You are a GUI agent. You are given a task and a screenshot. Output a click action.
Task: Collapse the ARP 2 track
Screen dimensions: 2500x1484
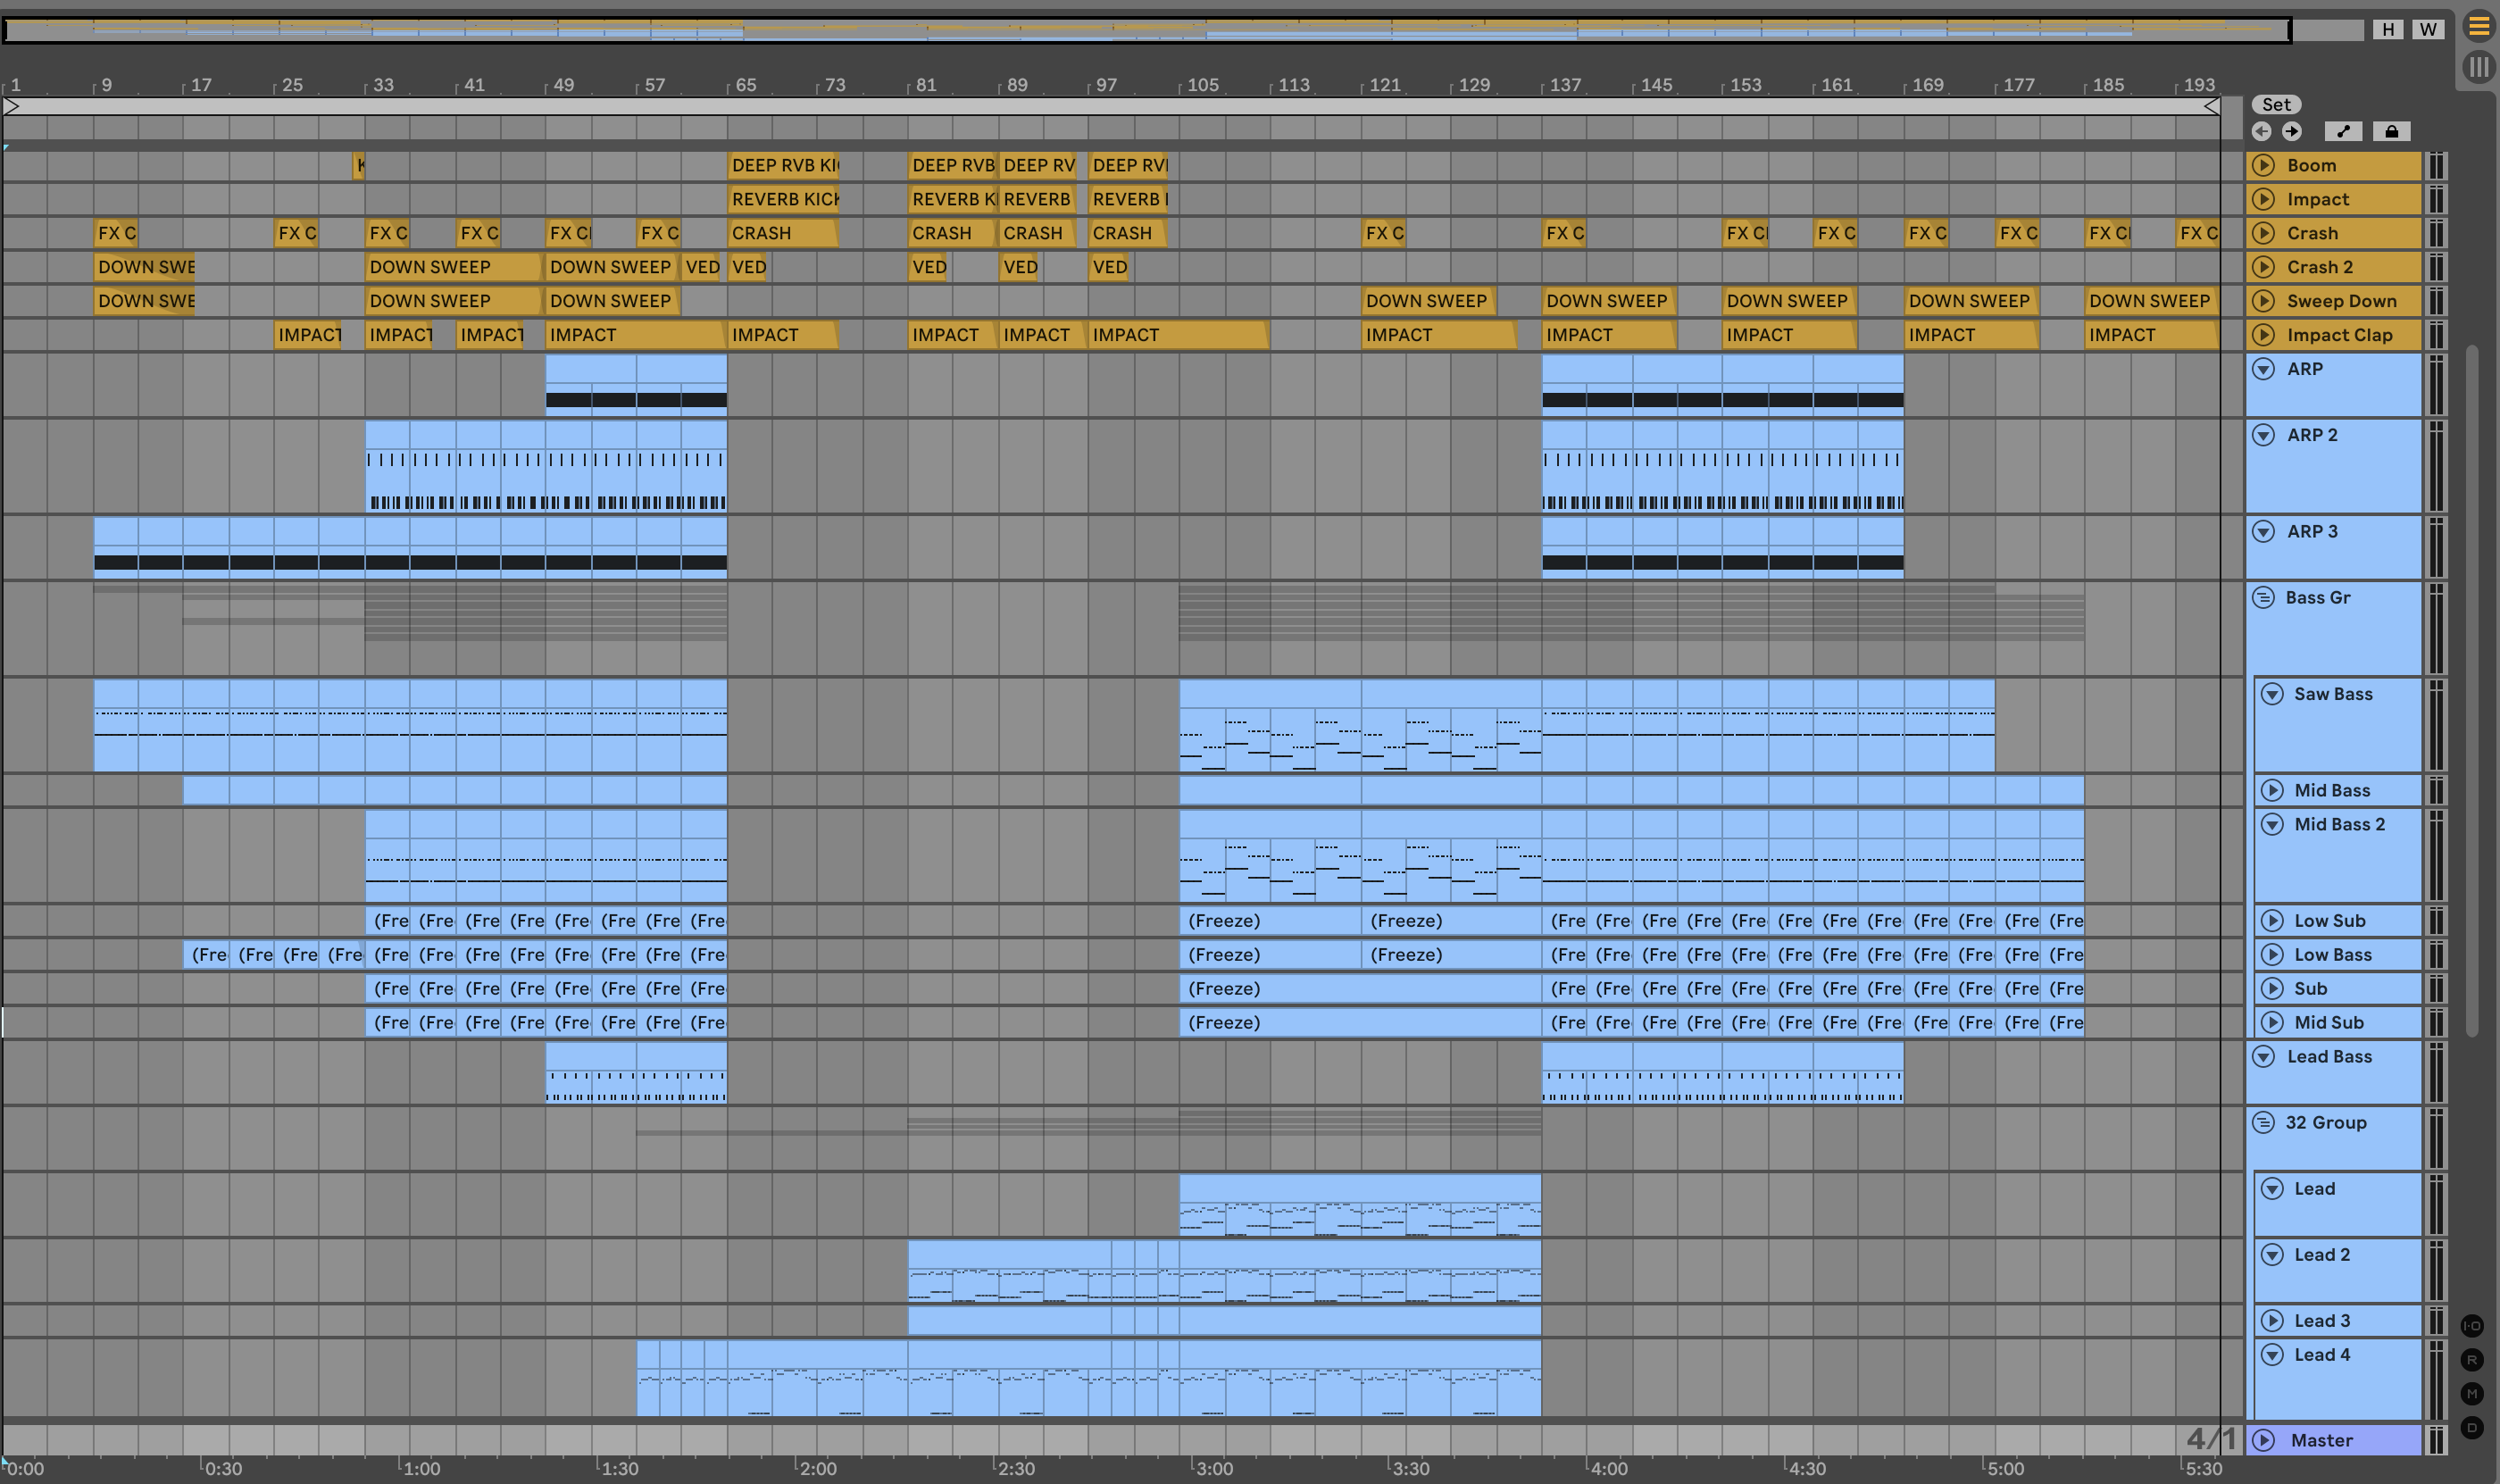[x=2264, y=435]
